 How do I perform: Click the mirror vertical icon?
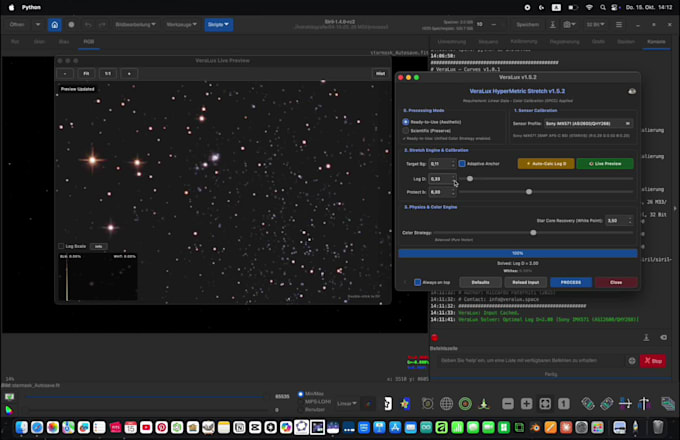point(644,404)
